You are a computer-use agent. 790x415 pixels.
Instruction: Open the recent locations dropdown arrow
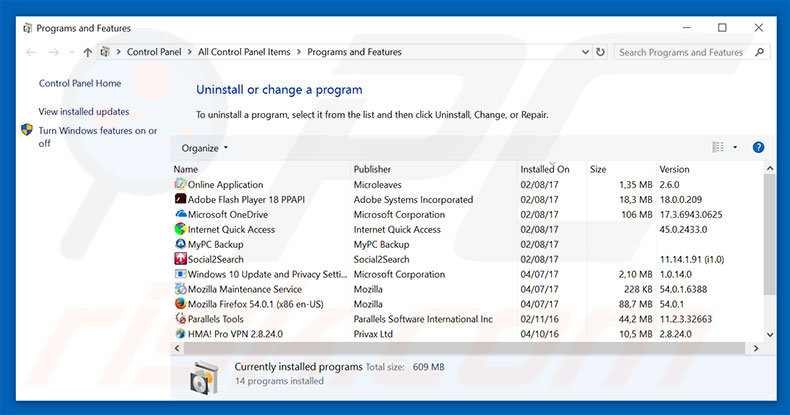click(x=71, y=52)
